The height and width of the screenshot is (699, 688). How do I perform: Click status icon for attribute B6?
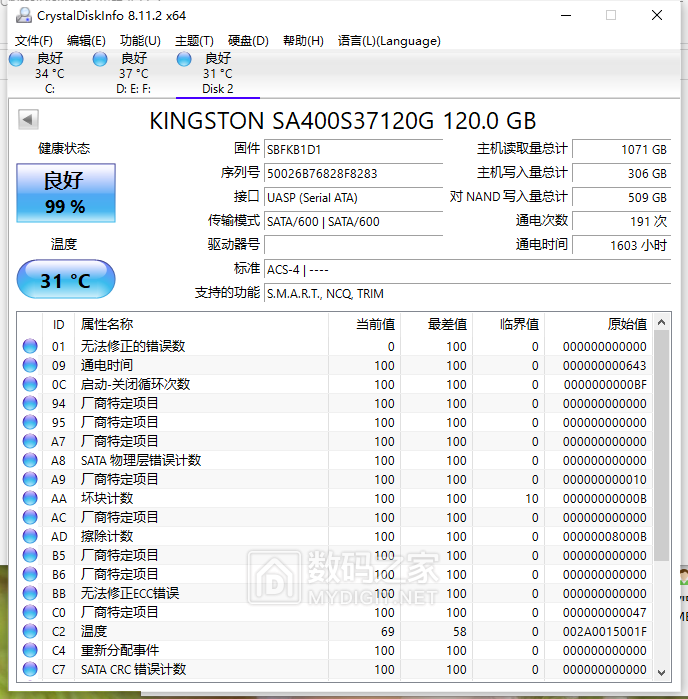pos(30,574)
